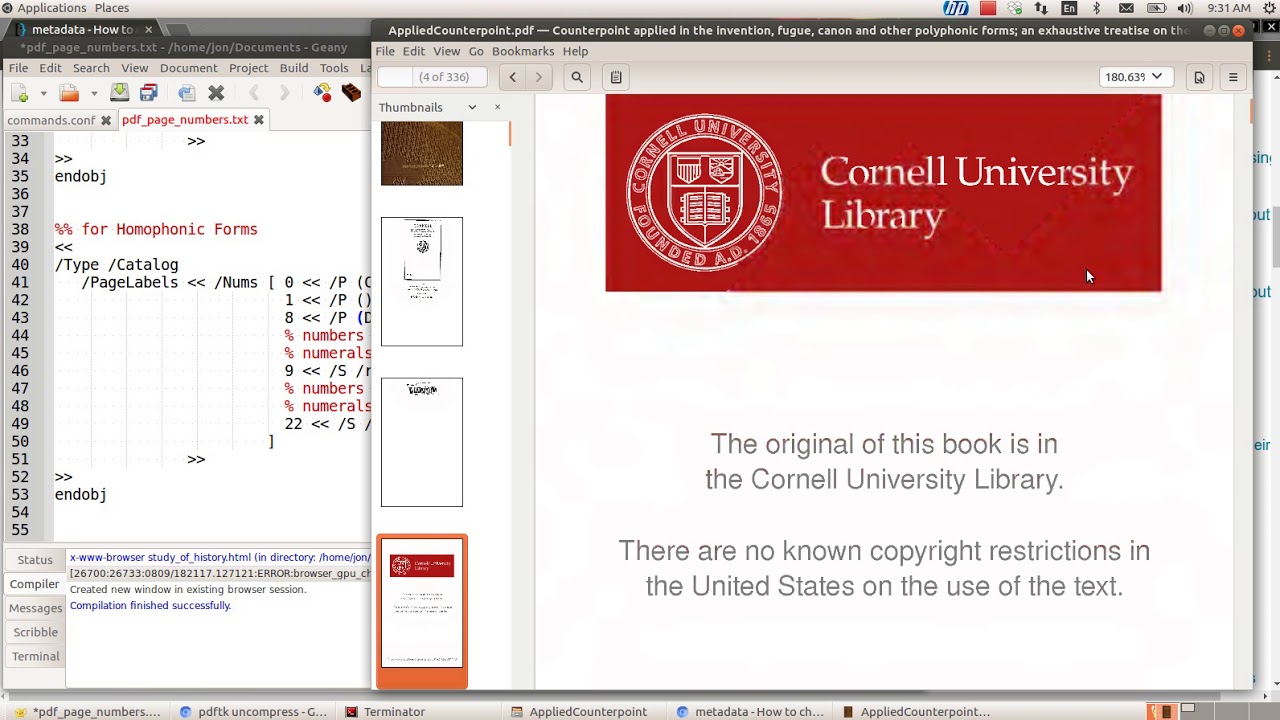The height and width of the screenshot is (720, 1280).
Task: Click the Save All icon in Geany
Action: coord(149,93)
